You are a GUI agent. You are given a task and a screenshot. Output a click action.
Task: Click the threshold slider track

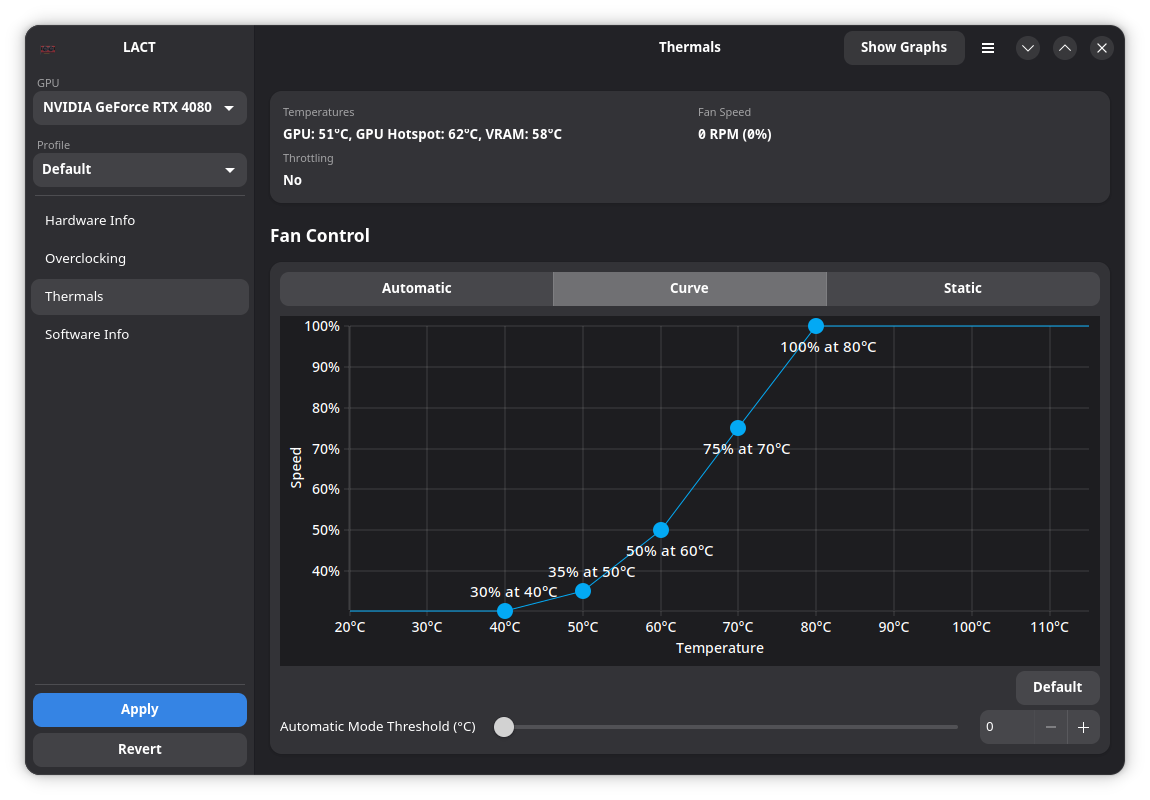tap(726, 727)
